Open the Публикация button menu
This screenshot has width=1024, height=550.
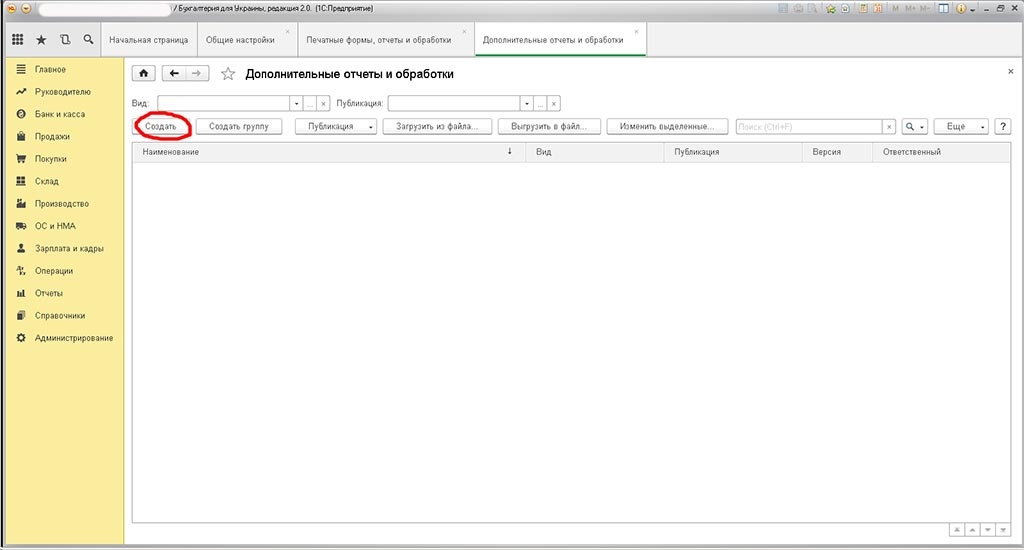click(336, 127)
